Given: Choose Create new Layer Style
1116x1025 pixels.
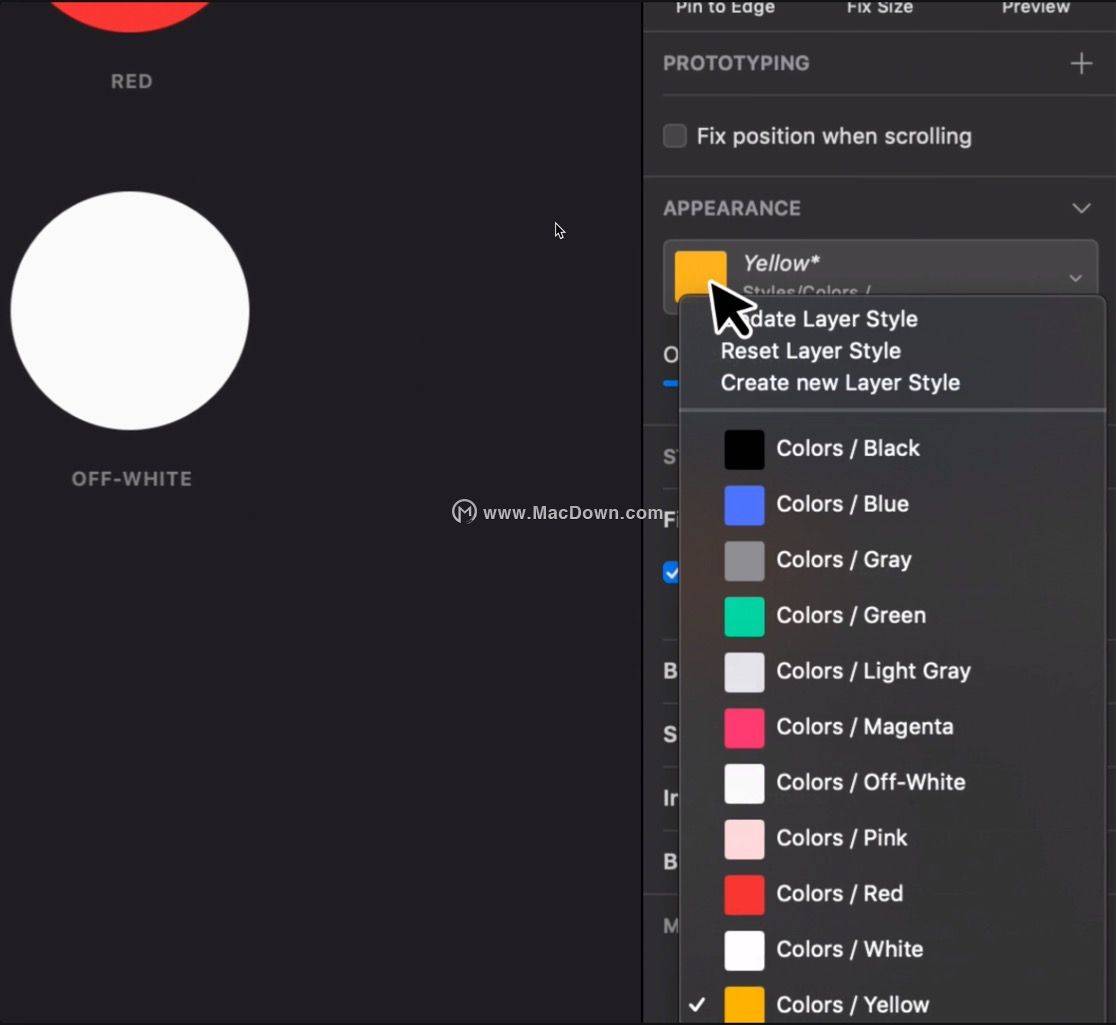Looking at the screenshot, I should (x=840, y=383).
